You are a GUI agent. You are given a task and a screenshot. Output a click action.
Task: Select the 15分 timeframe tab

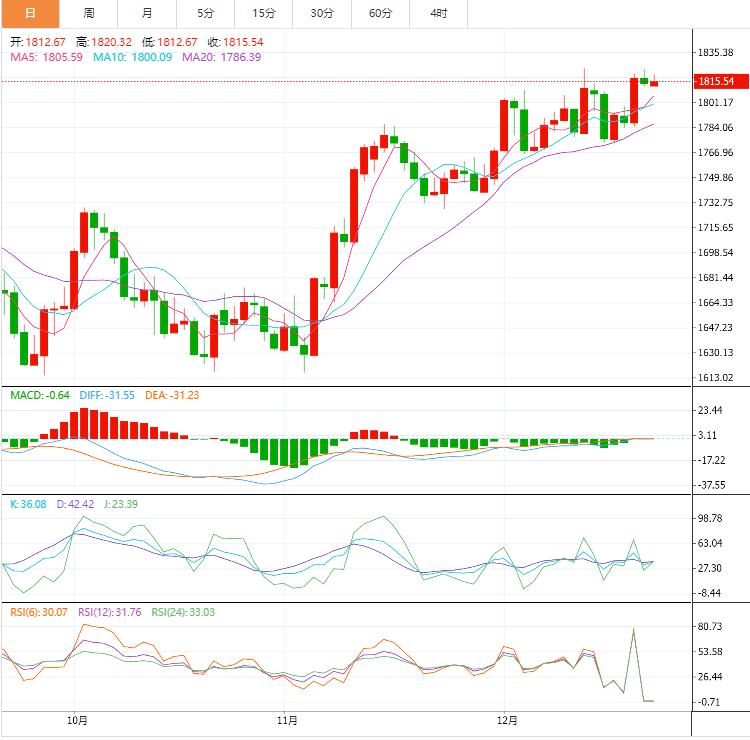tap(264, 13)
